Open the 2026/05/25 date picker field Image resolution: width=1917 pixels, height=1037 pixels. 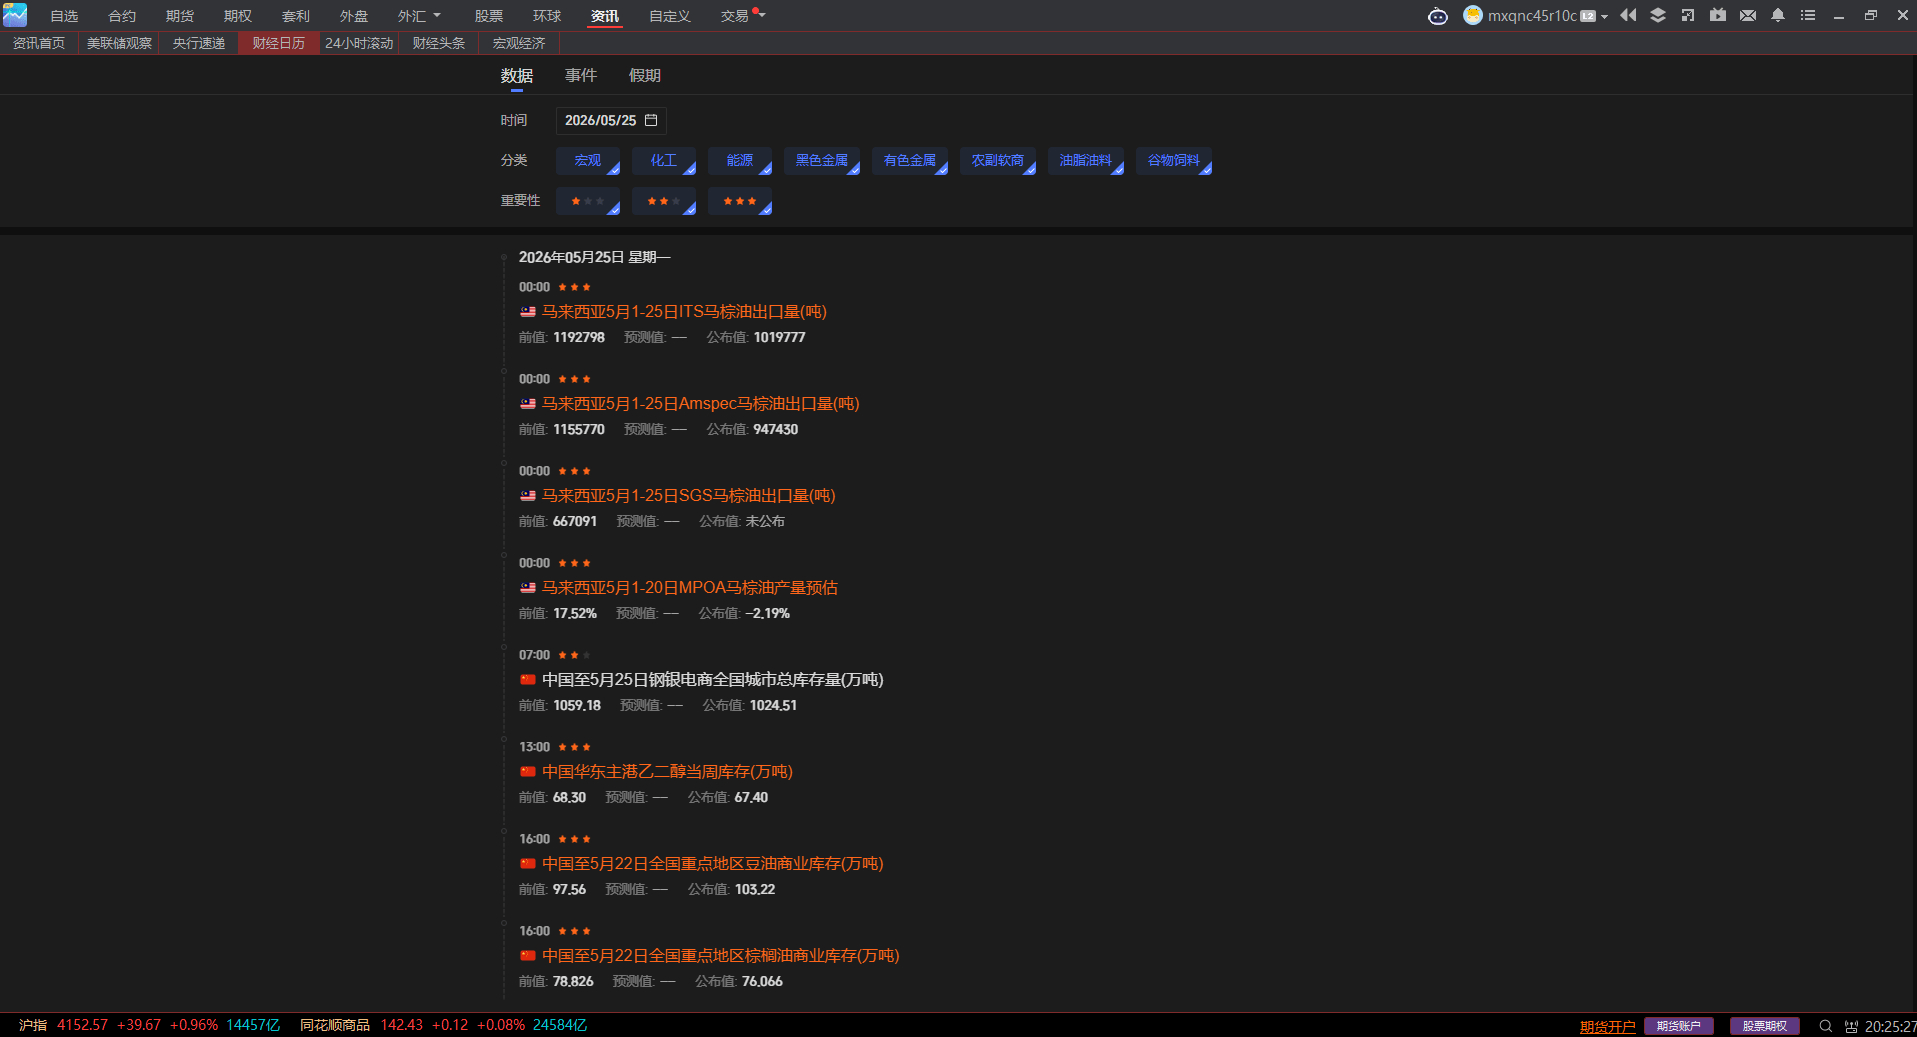point(611,120)
